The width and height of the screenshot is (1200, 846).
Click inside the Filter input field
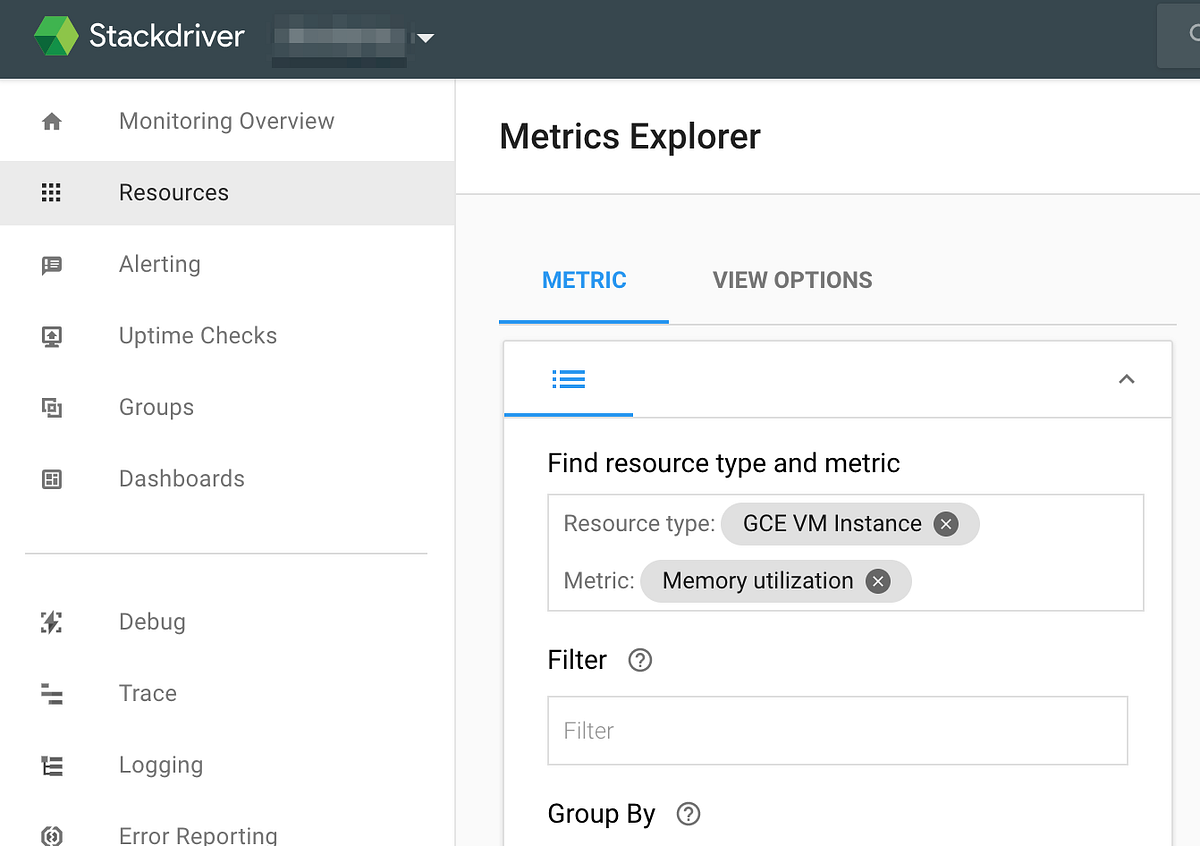click(x=837, y=730)
